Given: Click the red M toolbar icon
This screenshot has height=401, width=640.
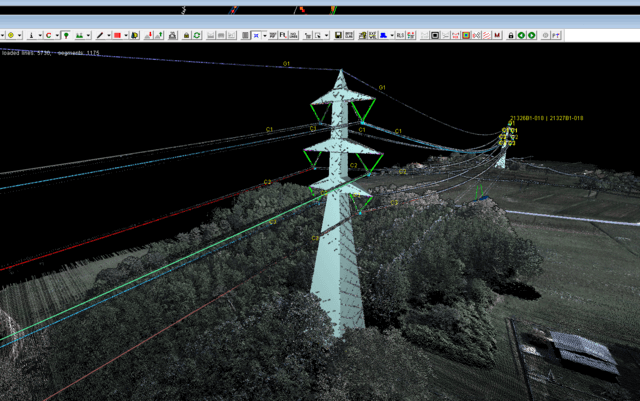Looking at the screenshot, I should click(497, 36).
